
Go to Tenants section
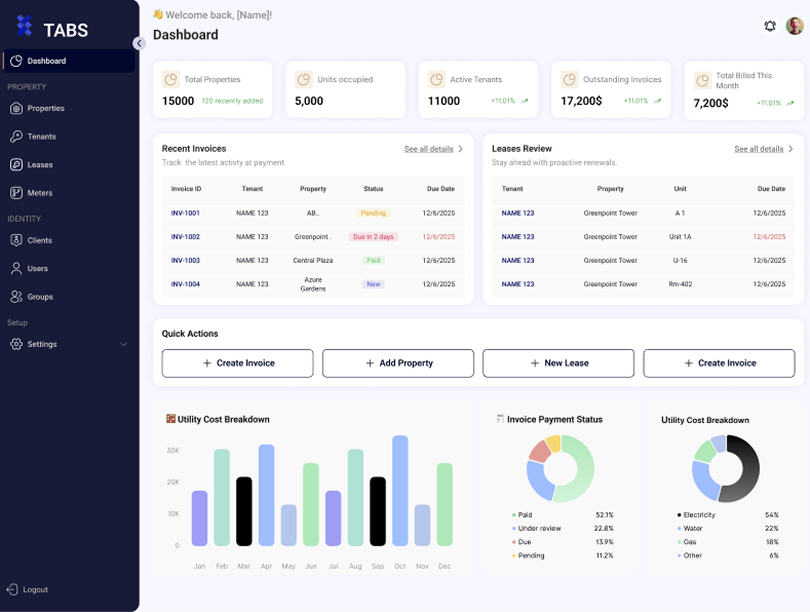(x=41, y=136)
